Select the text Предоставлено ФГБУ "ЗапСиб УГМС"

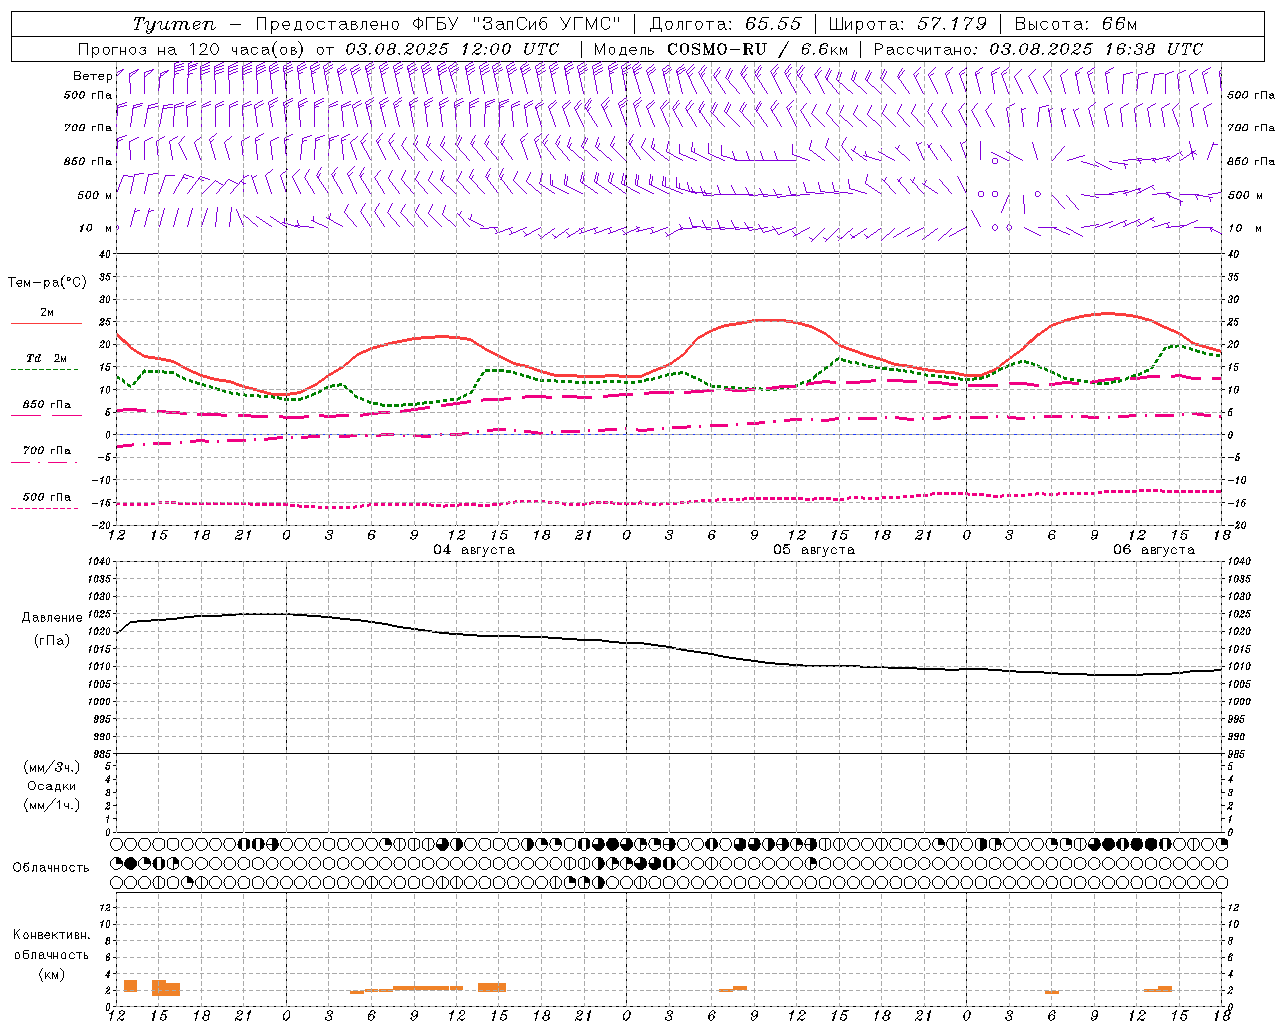(438, 24)
